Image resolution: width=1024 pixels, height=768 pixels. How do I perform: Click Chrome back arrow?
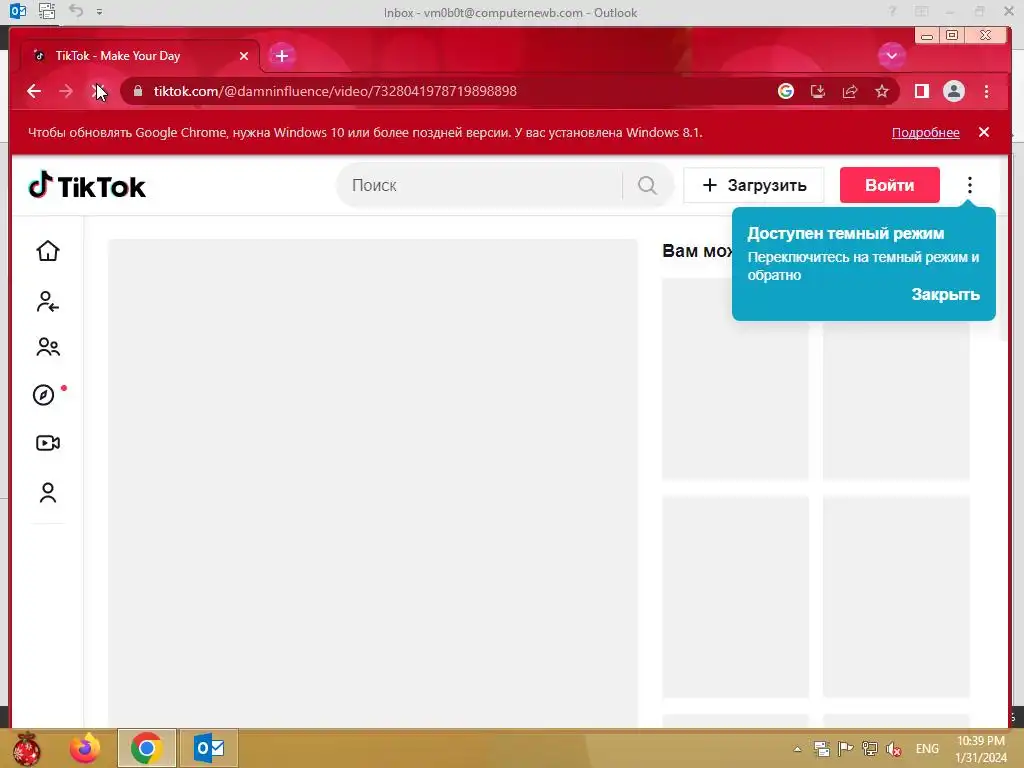[x=34, y=91]
